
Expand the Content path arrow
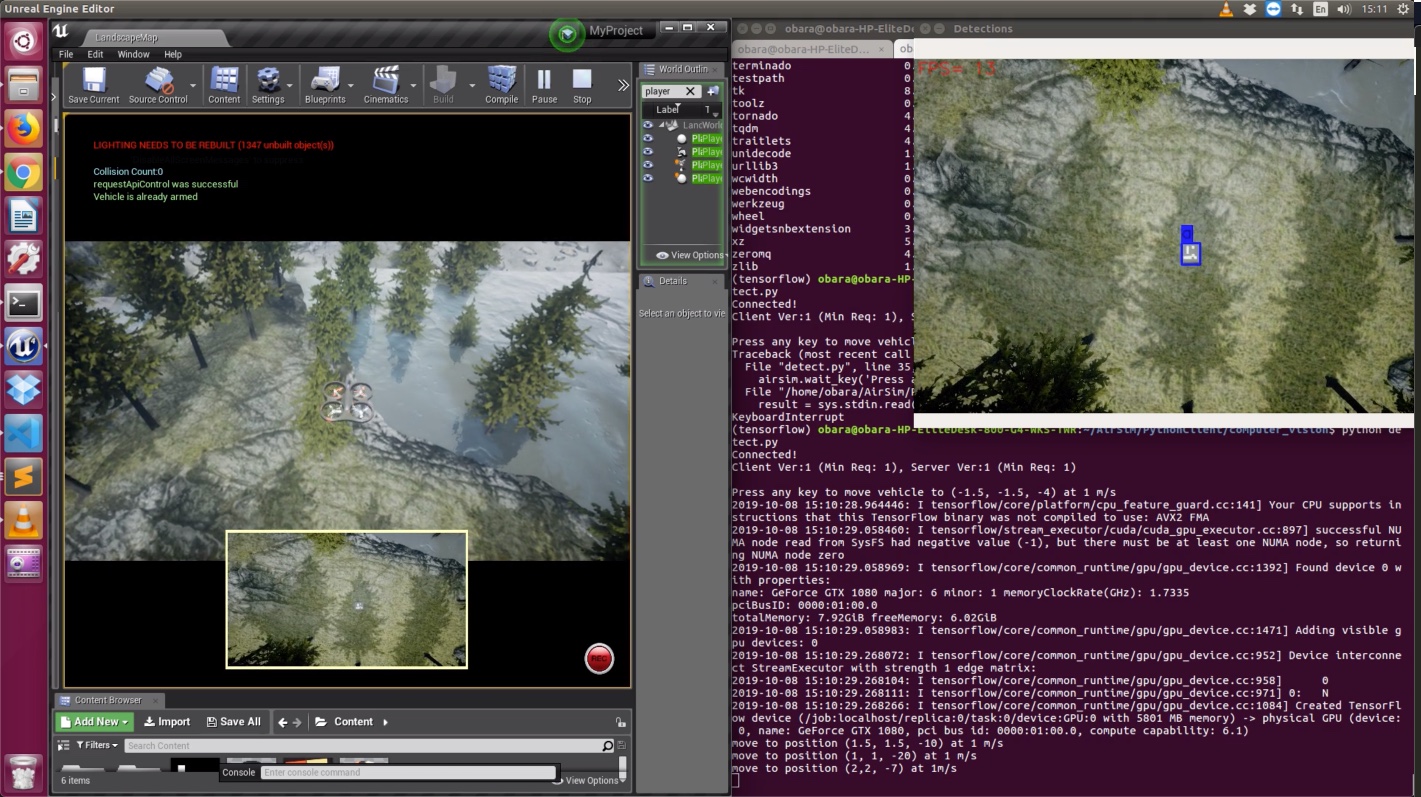tap(386, 722)
